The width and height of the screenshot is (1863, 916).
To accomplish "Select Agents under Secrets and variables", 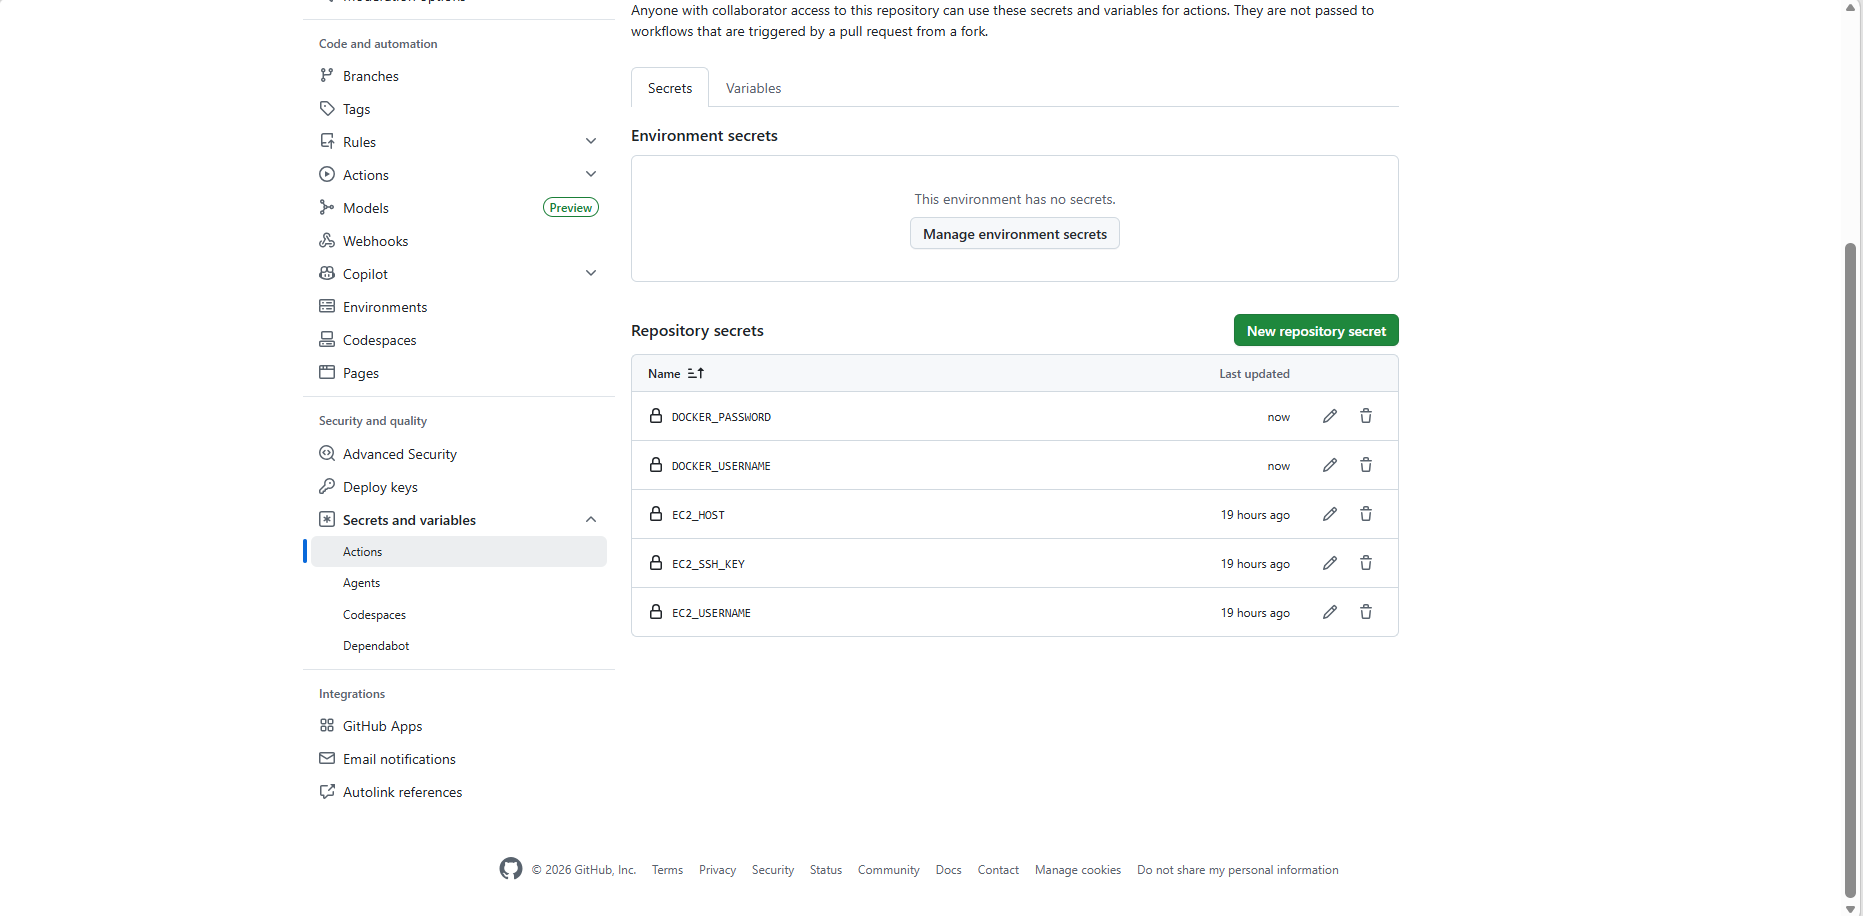I will click(x=459, y=583).
